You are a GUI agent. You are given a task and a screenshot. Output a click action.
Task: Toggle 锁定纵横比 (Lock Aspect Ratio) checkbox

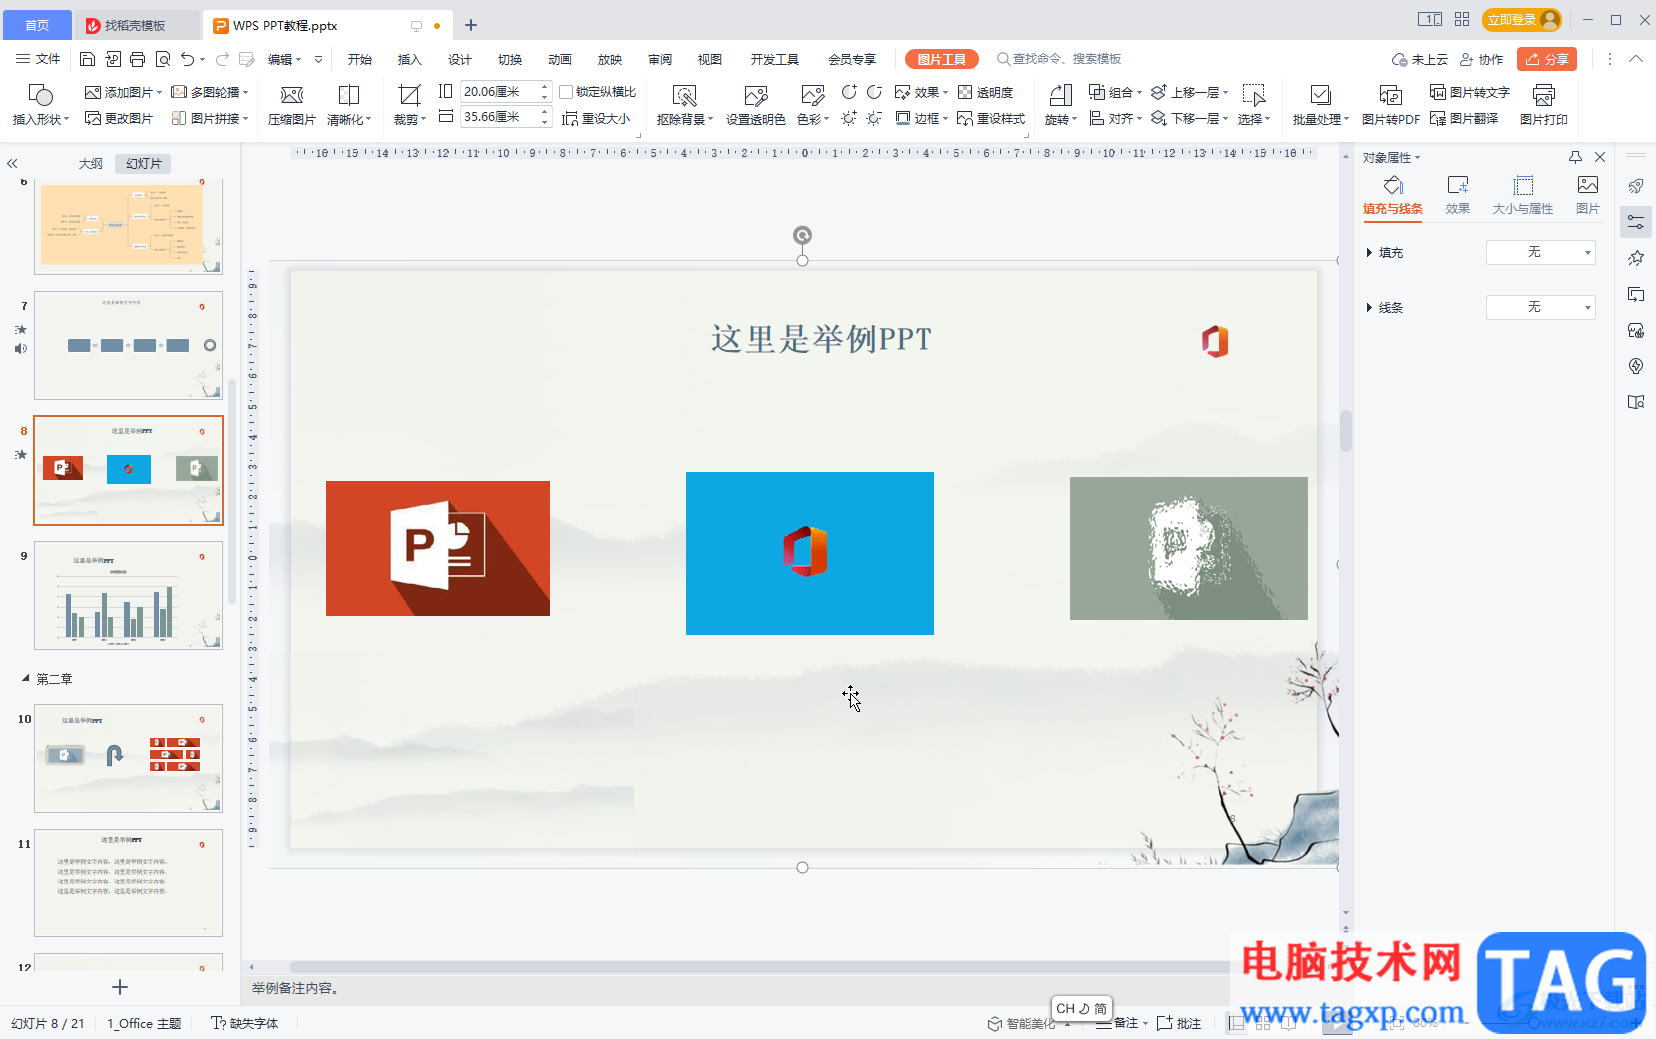click(566, 92)
